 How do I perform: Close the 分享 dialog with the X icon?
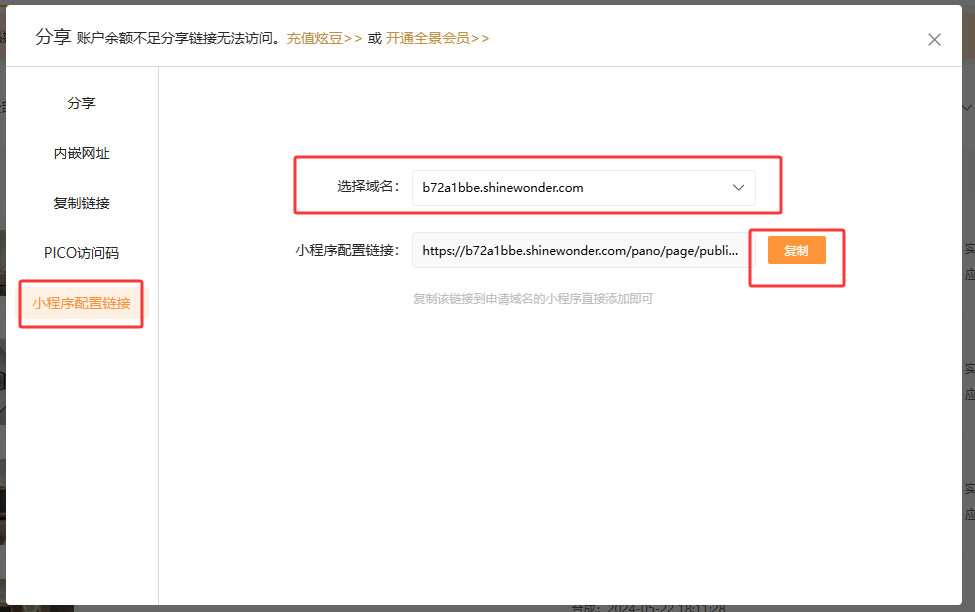click(x=934, y=40)
